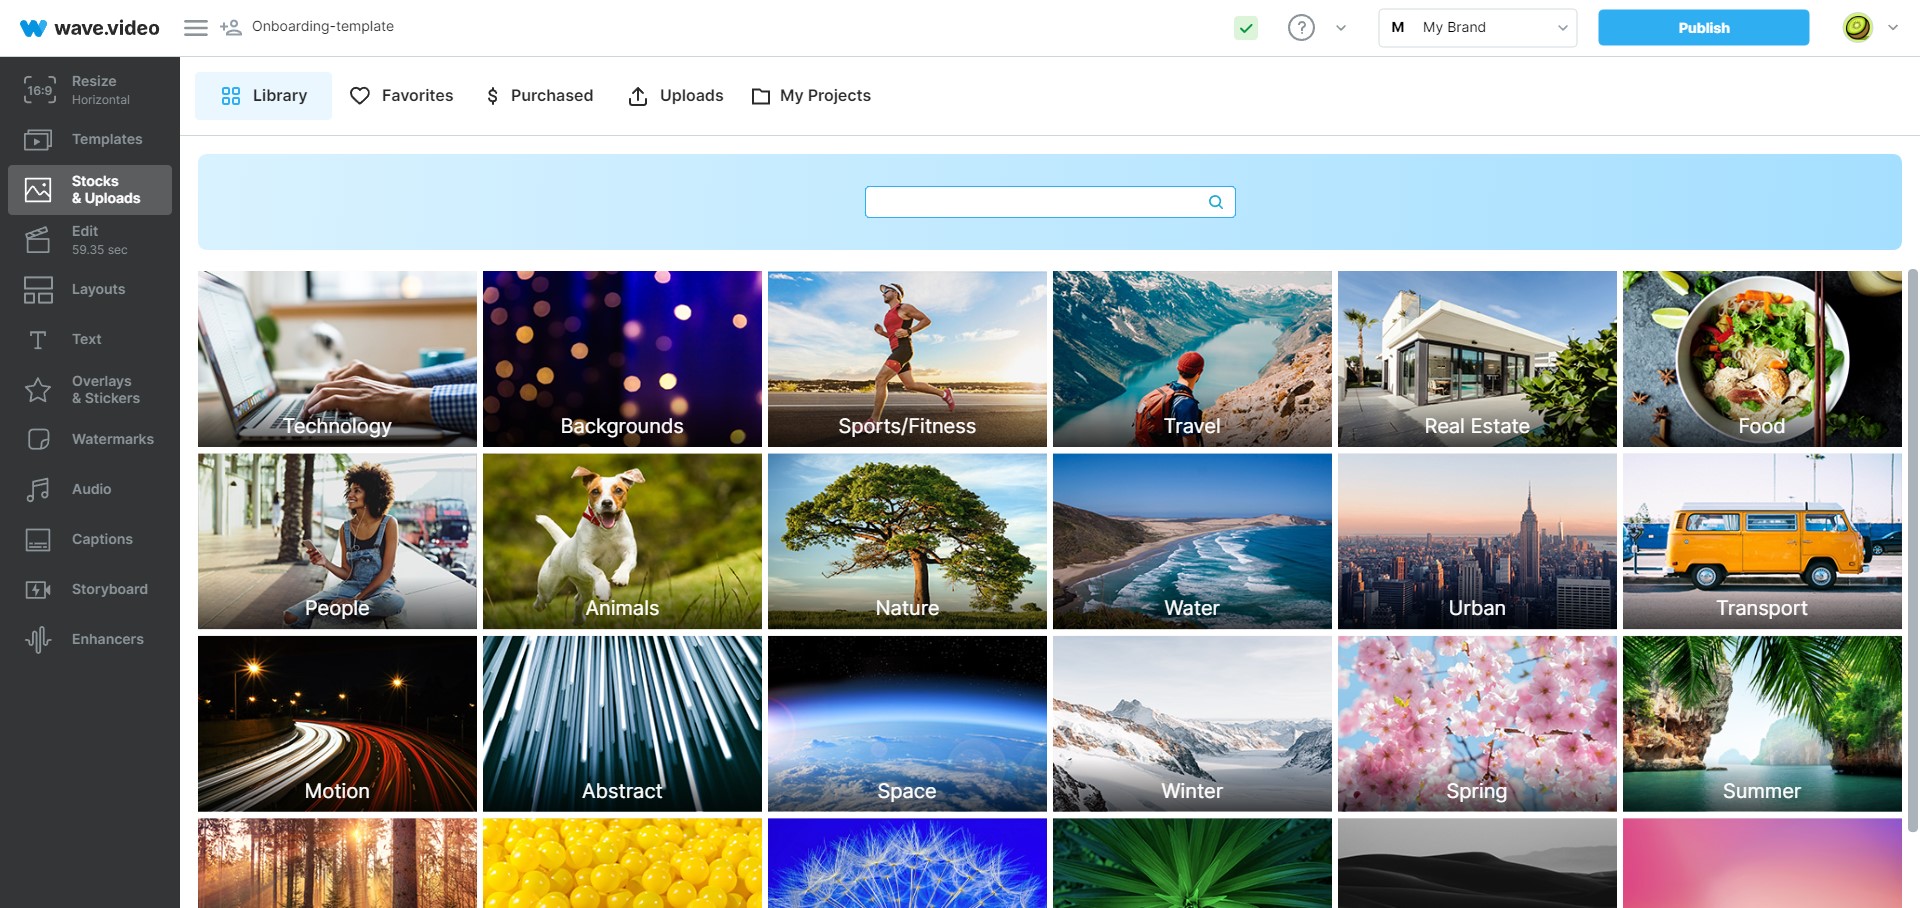
Task: Select Stocks & Uploads in sidebar
Action: tap(90, 190)
